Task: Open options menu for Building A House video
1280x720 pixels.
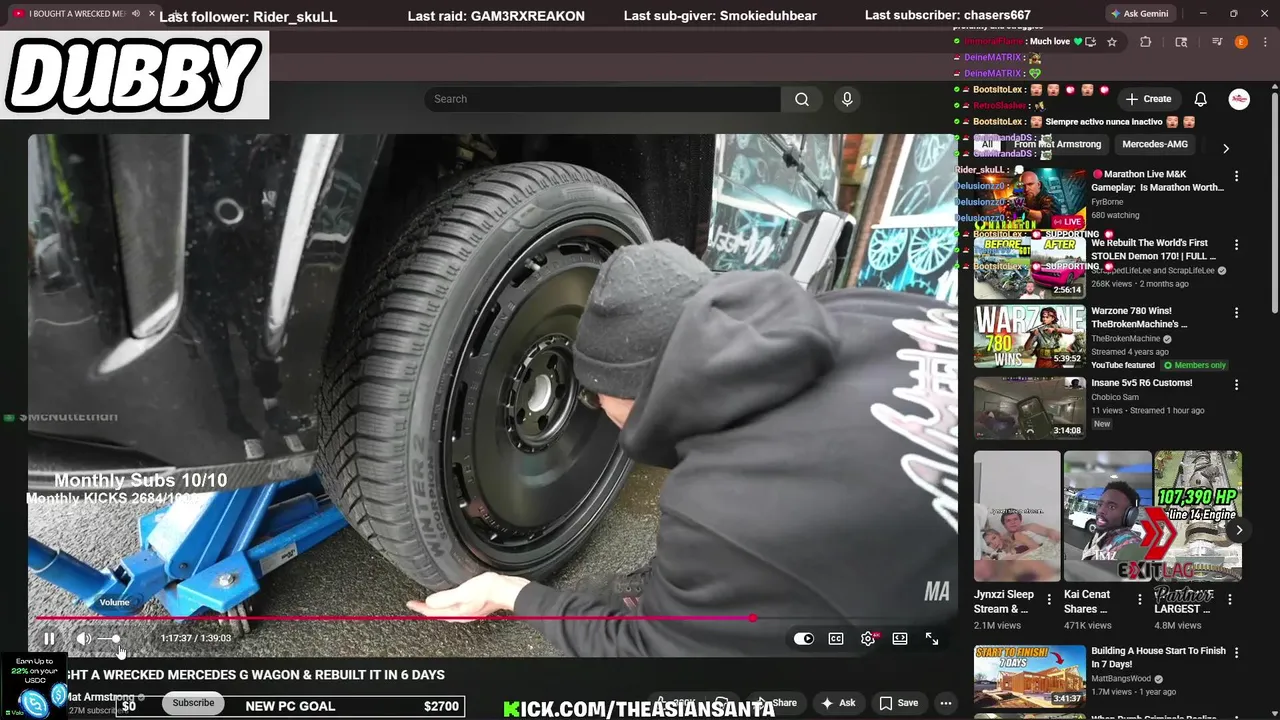Action: 1236,652
